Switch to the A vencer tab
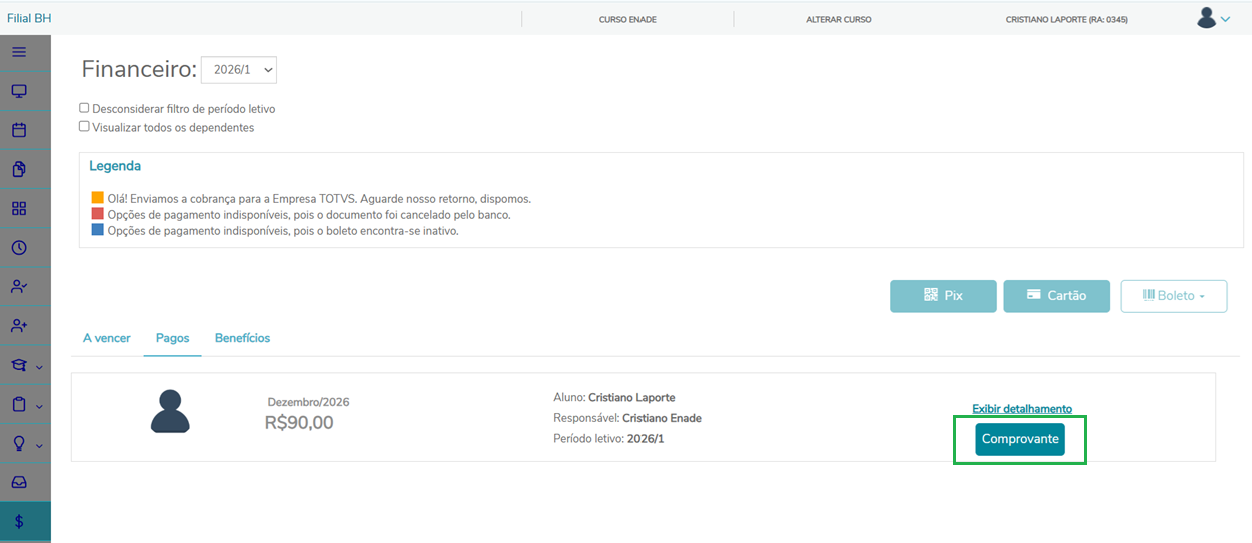The height and width of the screenshot is (543, 1252). click(x=107, y=338)
